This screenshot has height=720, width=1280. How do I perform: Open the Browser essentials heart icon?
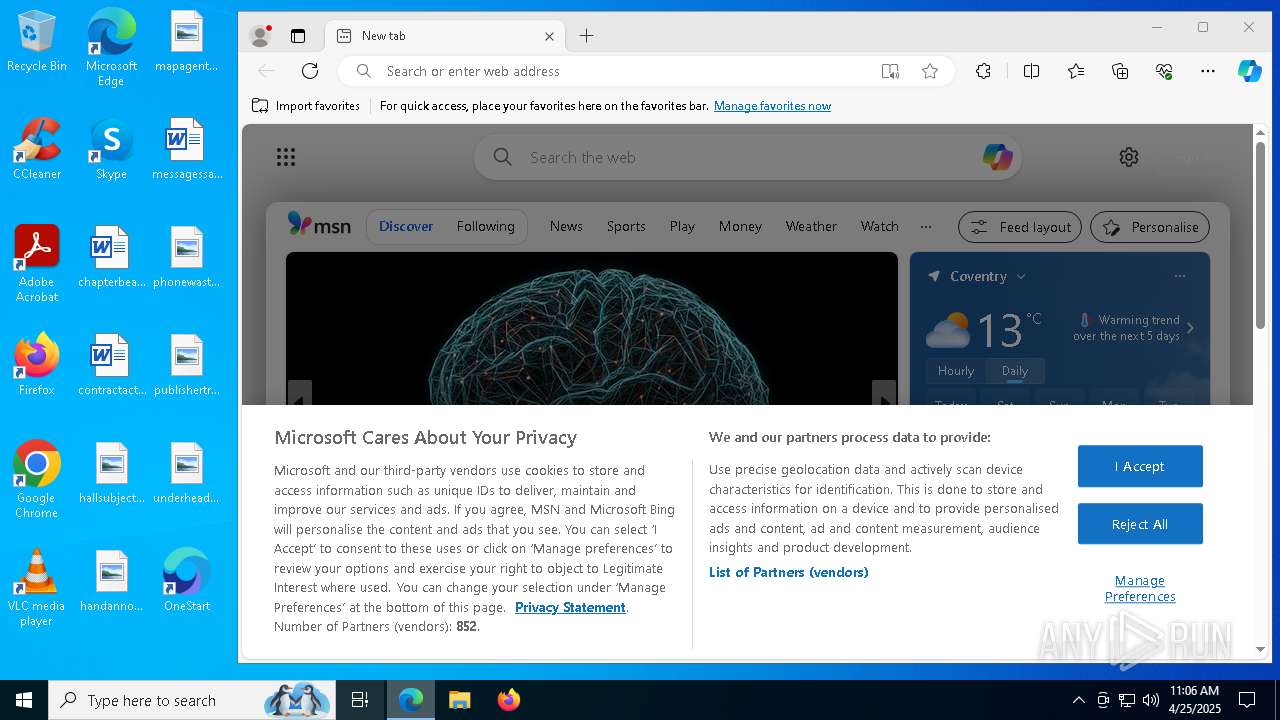pos(1164,71)
